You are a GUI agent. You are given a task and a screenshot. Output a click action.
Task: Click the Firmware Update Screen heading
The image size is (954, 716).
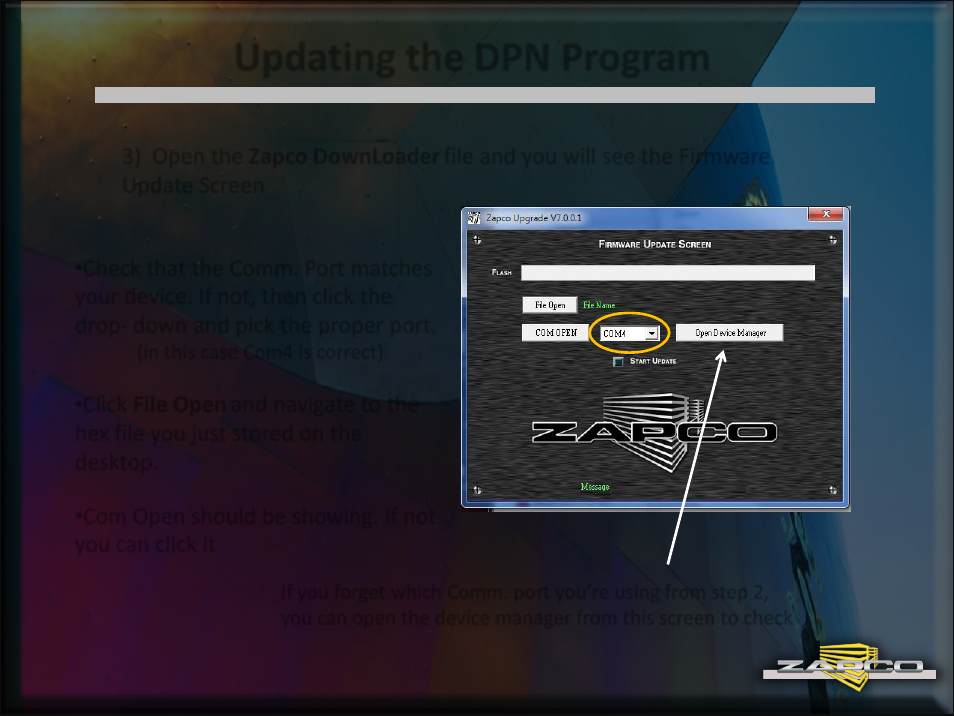(655, 244)
